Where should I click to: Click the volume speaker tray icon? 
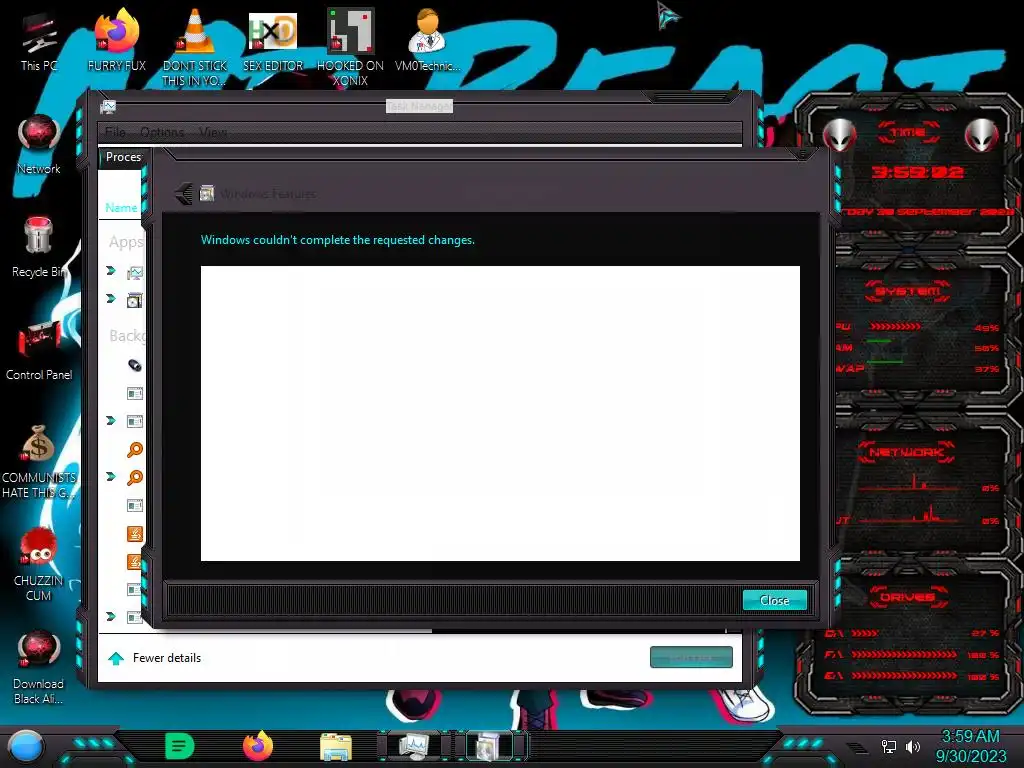coord(913,746)
